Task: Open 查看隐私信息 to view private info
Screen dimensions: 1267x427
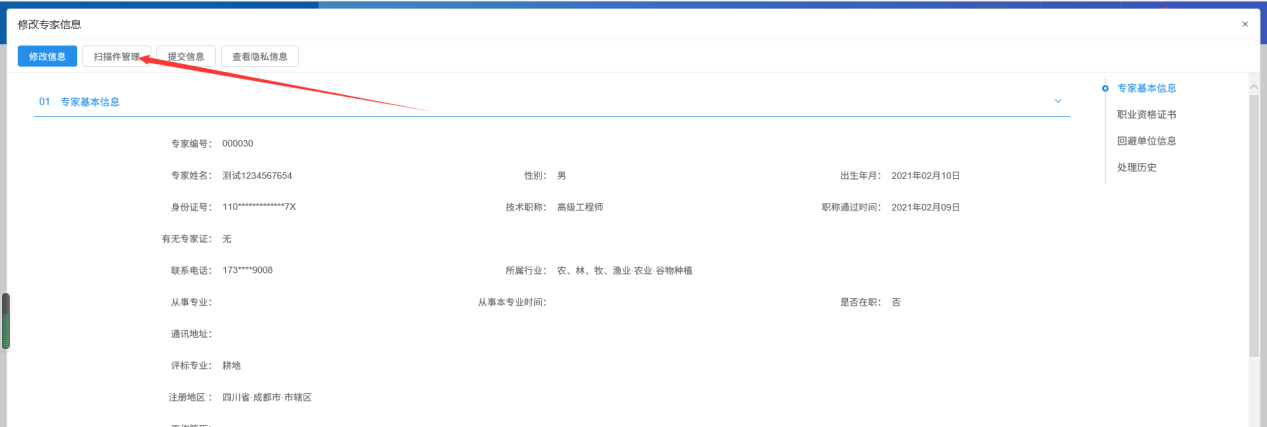Action: click(x=259, y=57)
